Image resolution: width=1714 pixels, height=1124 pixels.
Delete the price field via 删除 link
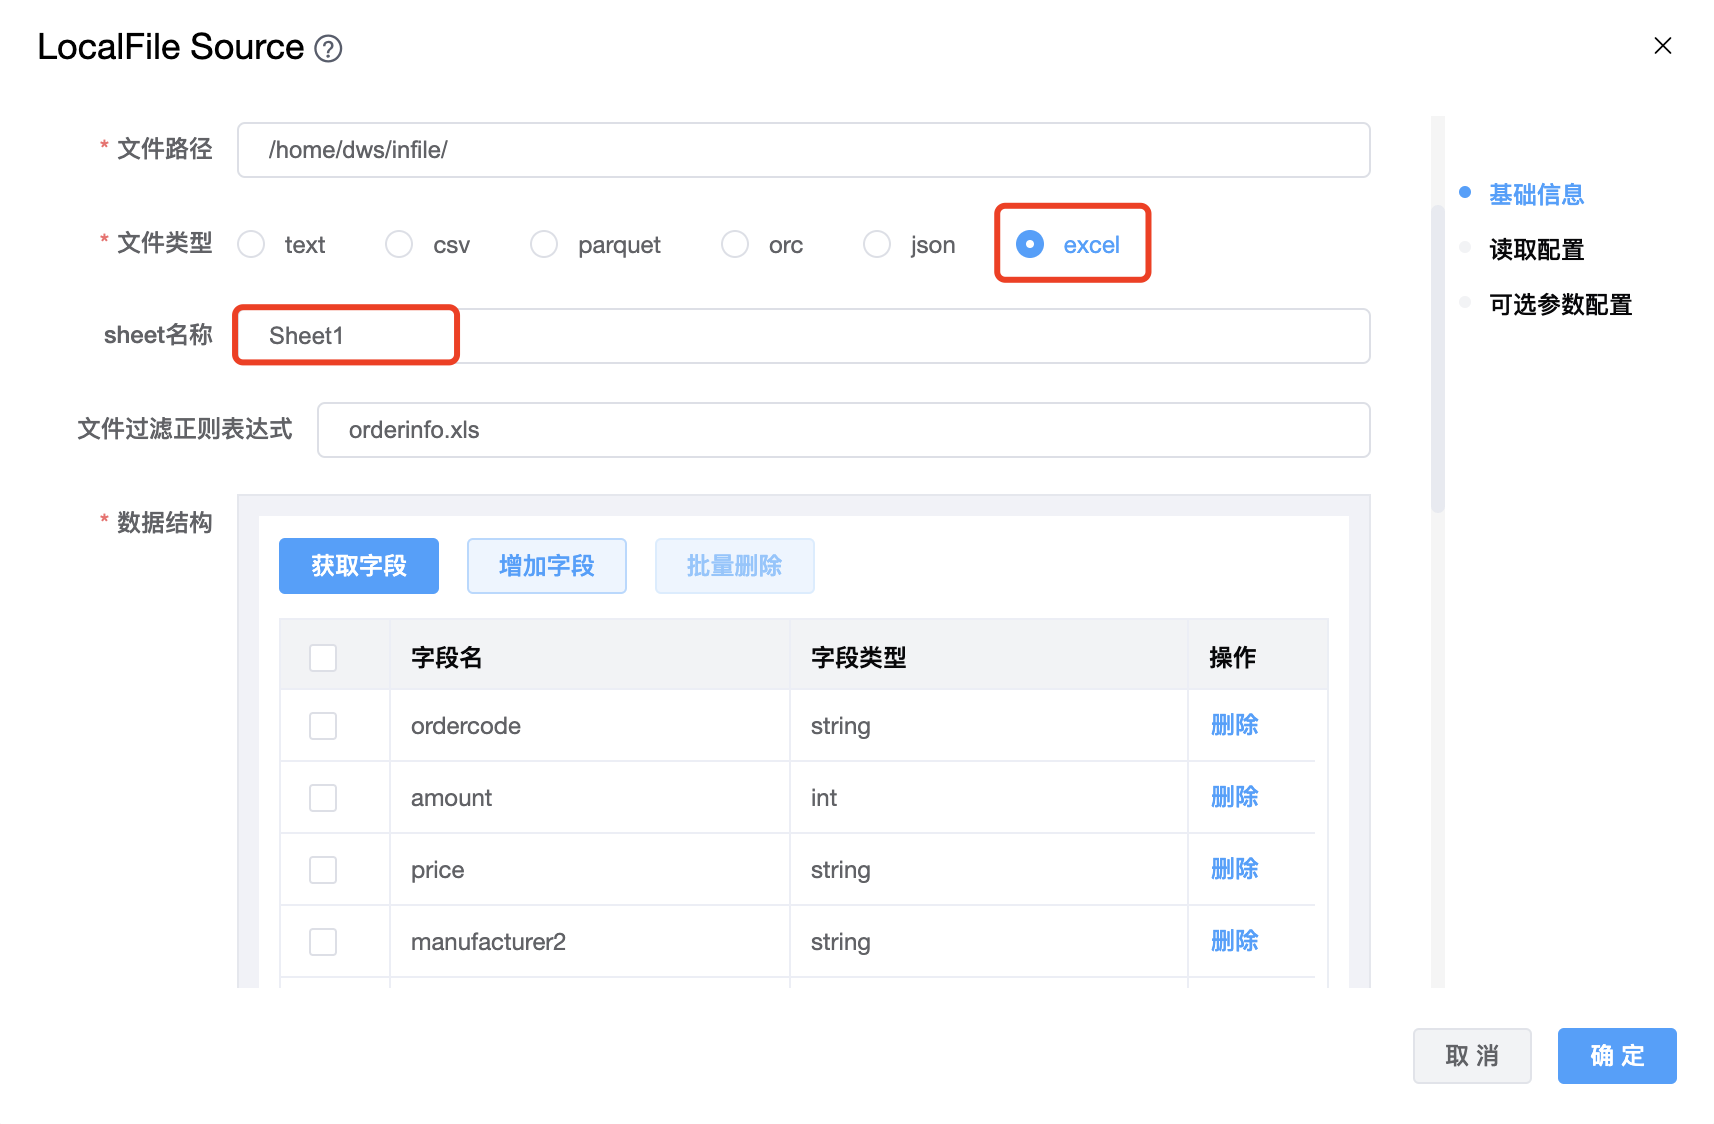pyautogui.click(x=1234, y=869)
